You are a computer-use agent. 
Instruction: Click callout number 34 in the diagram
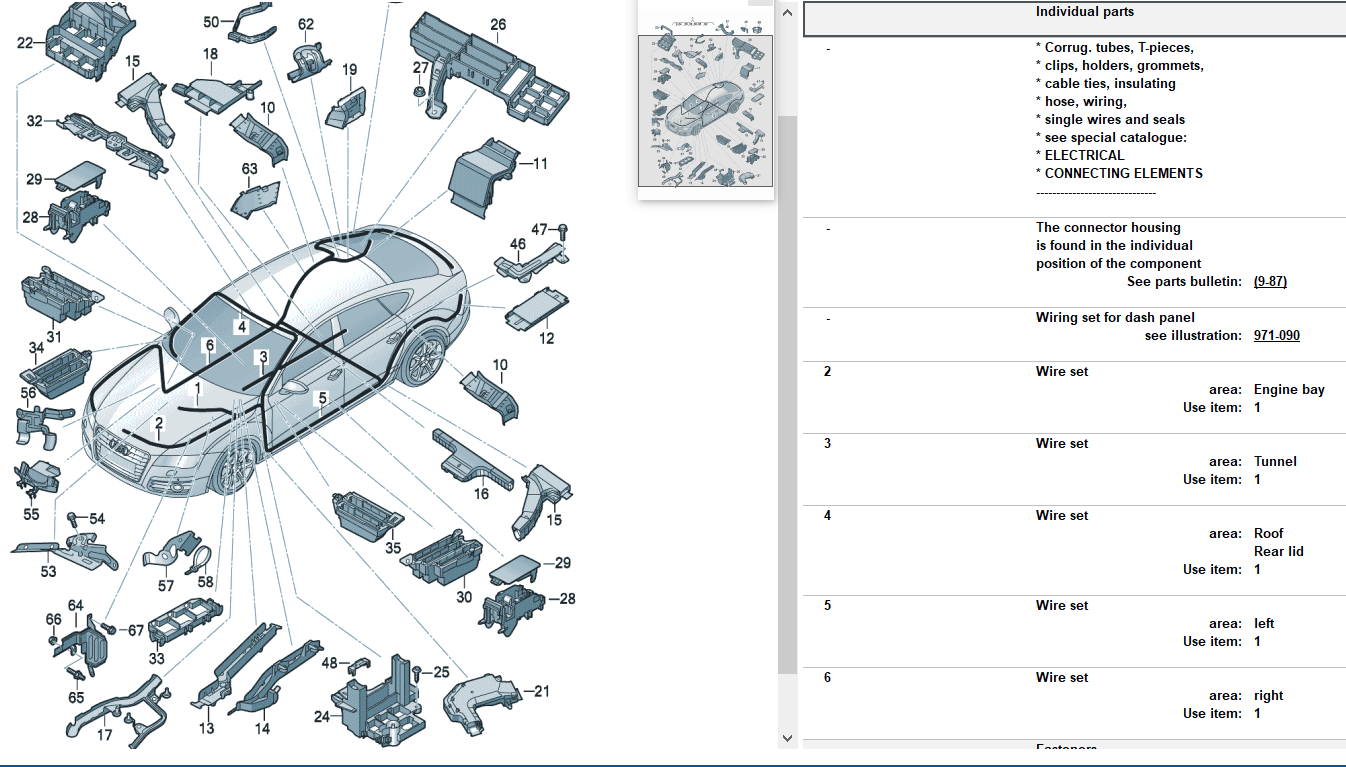[x=36, y=348]
